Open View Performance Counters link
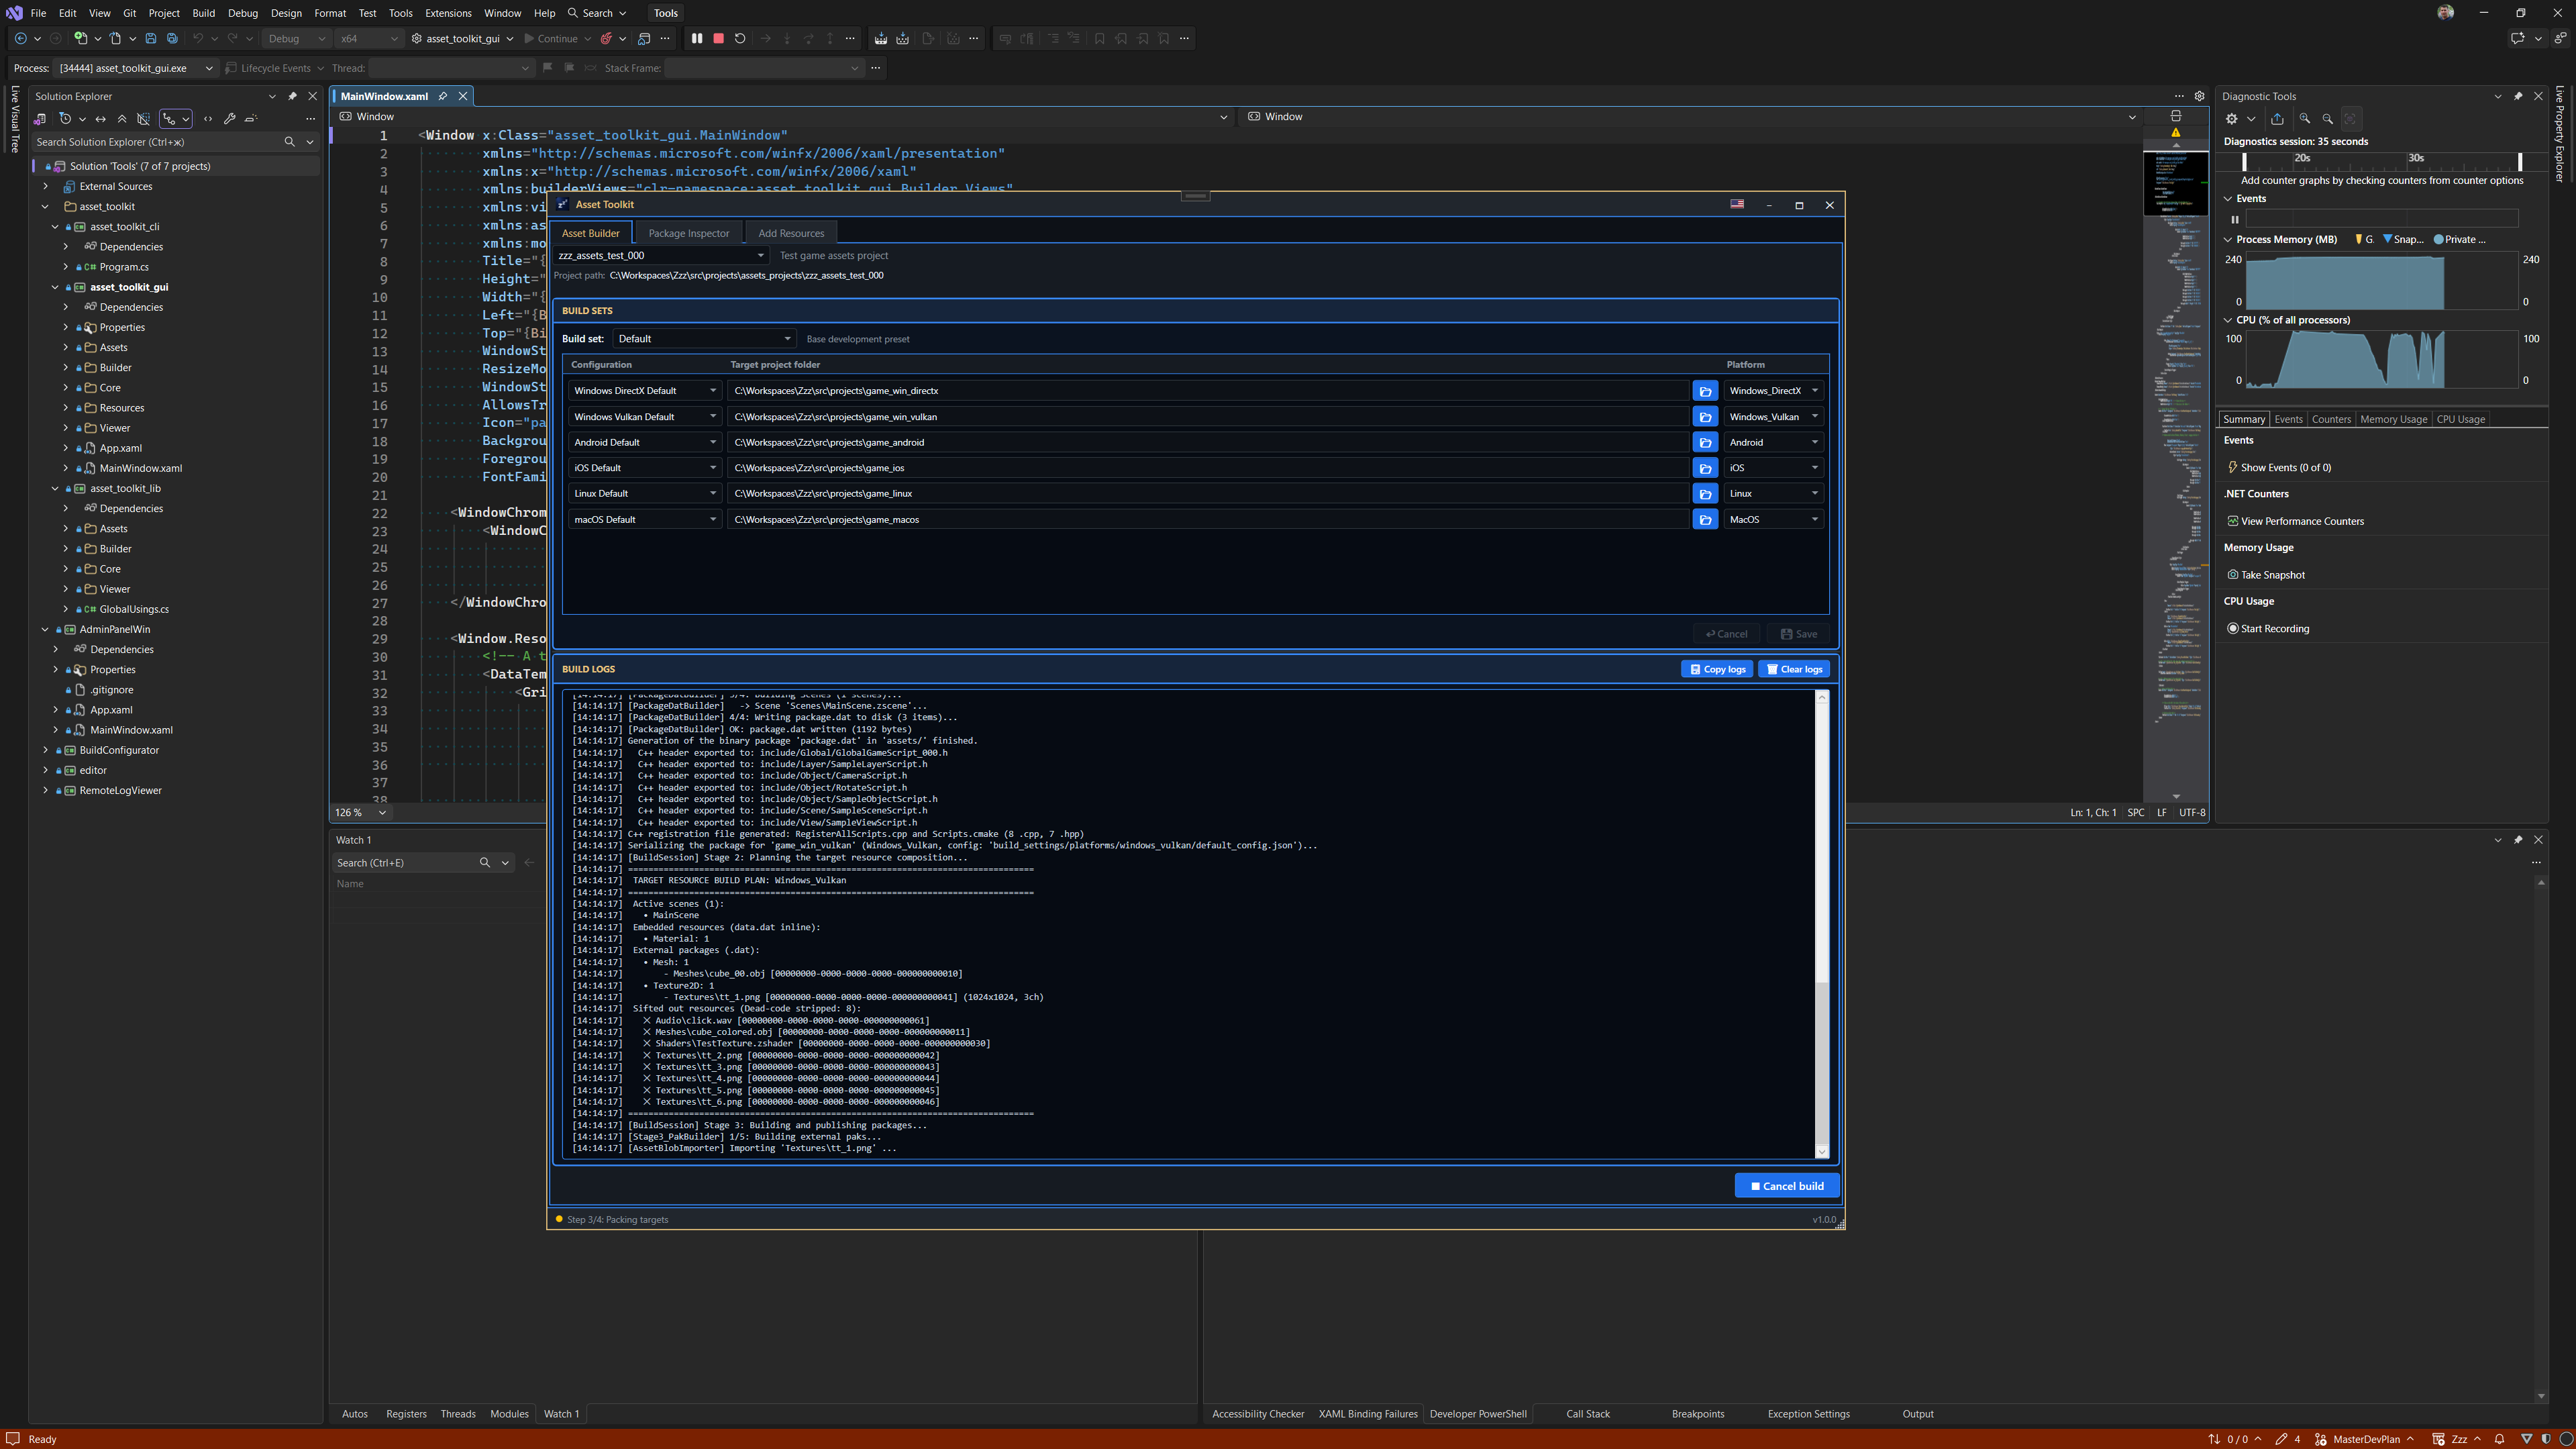 tap(2302, 521)
